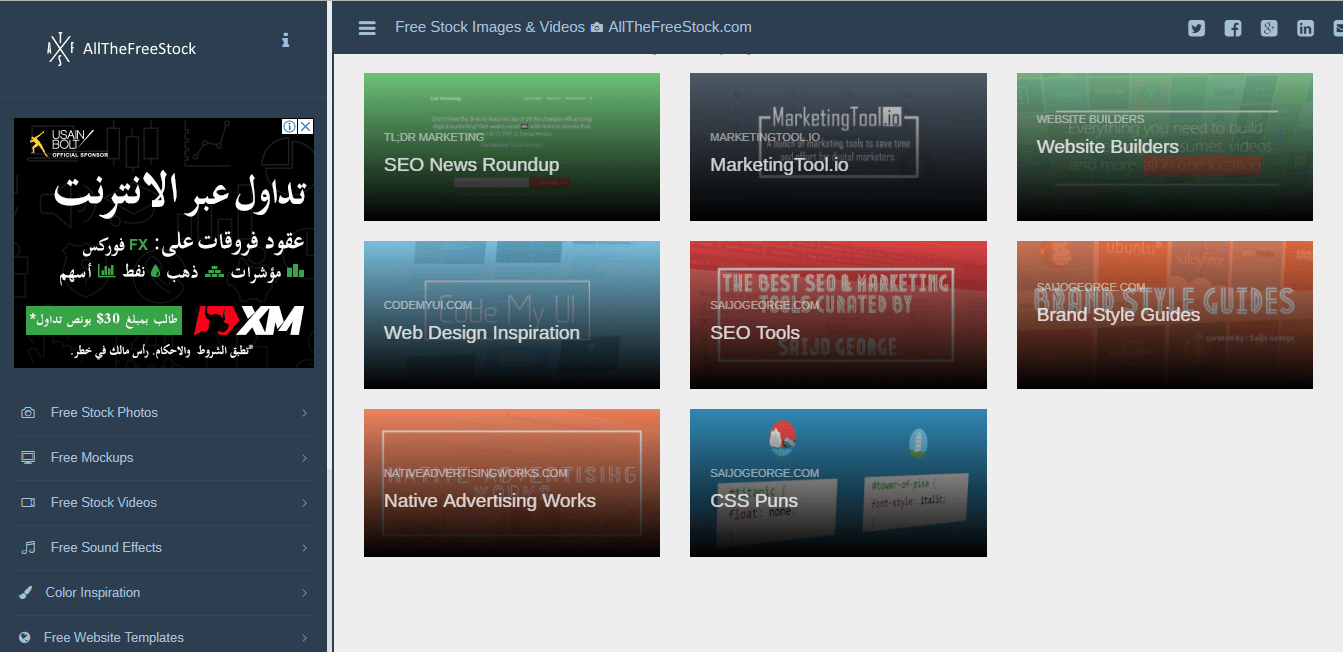Open the ad choices info icon
This screenshot has height=652, width=1343.
click(290, 127)
